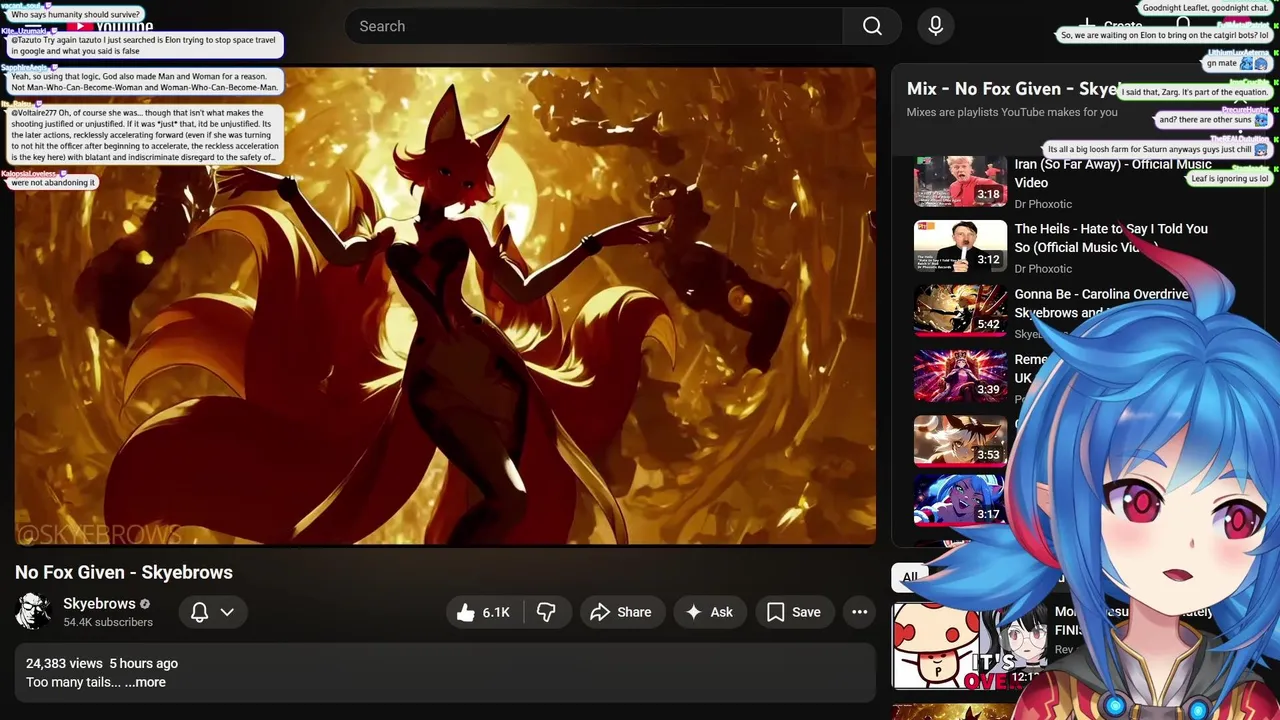Click 24,383 views 5 hours ago text
This screenshot has width=1280, height=720.
(x=102, y=663)
